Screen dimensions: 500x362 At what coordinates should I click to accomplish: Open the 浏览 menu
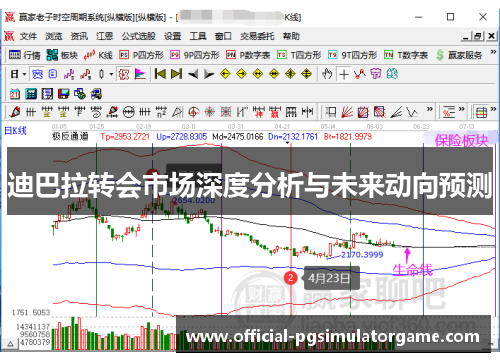click(54, 36)
